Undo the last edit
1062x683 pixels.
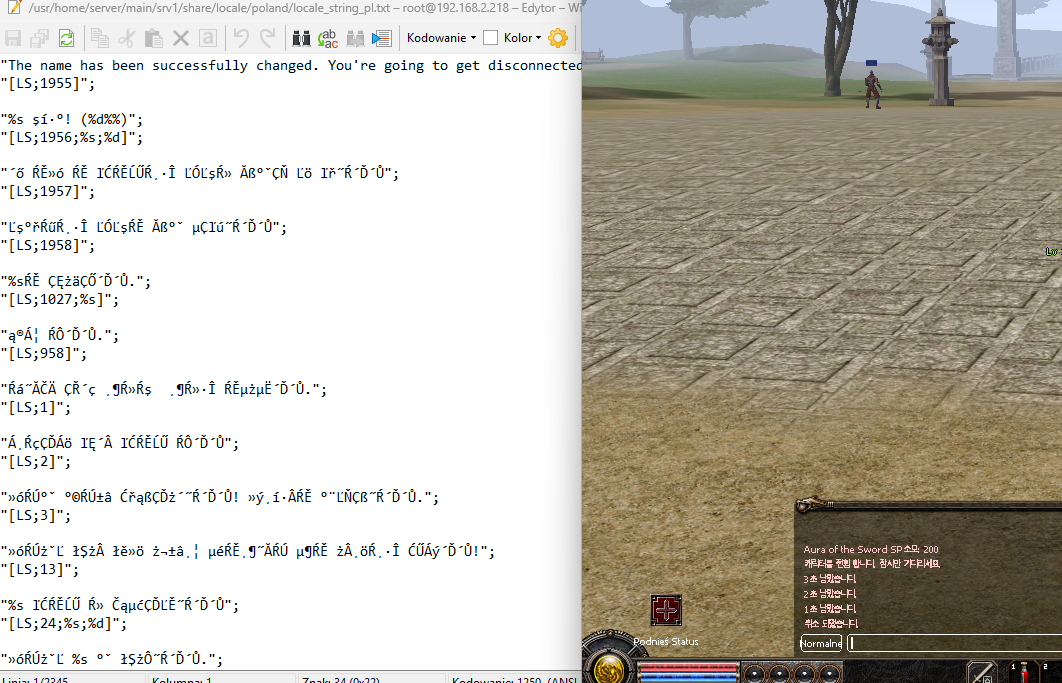click(x=240, y=37)
